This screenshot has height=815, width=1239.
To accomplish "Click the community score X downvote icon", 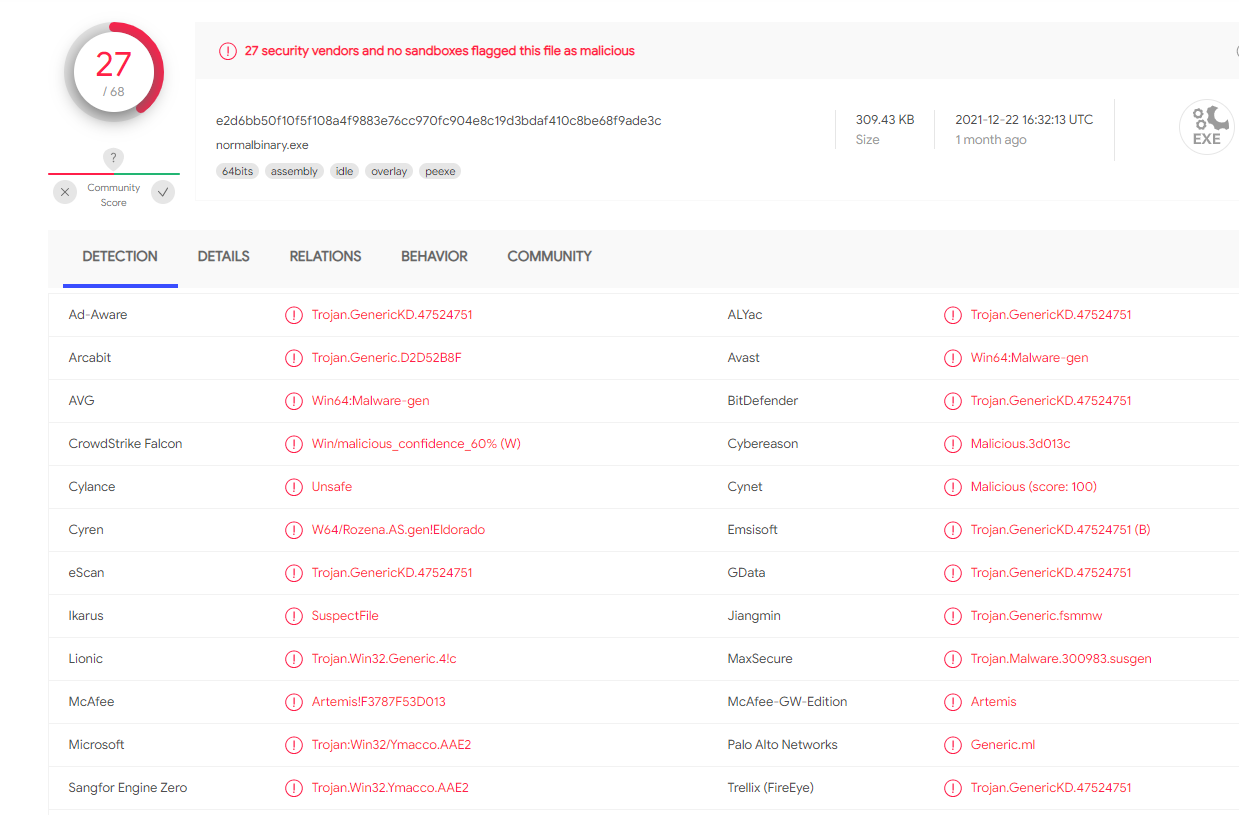I will click(x=65, y=192).
